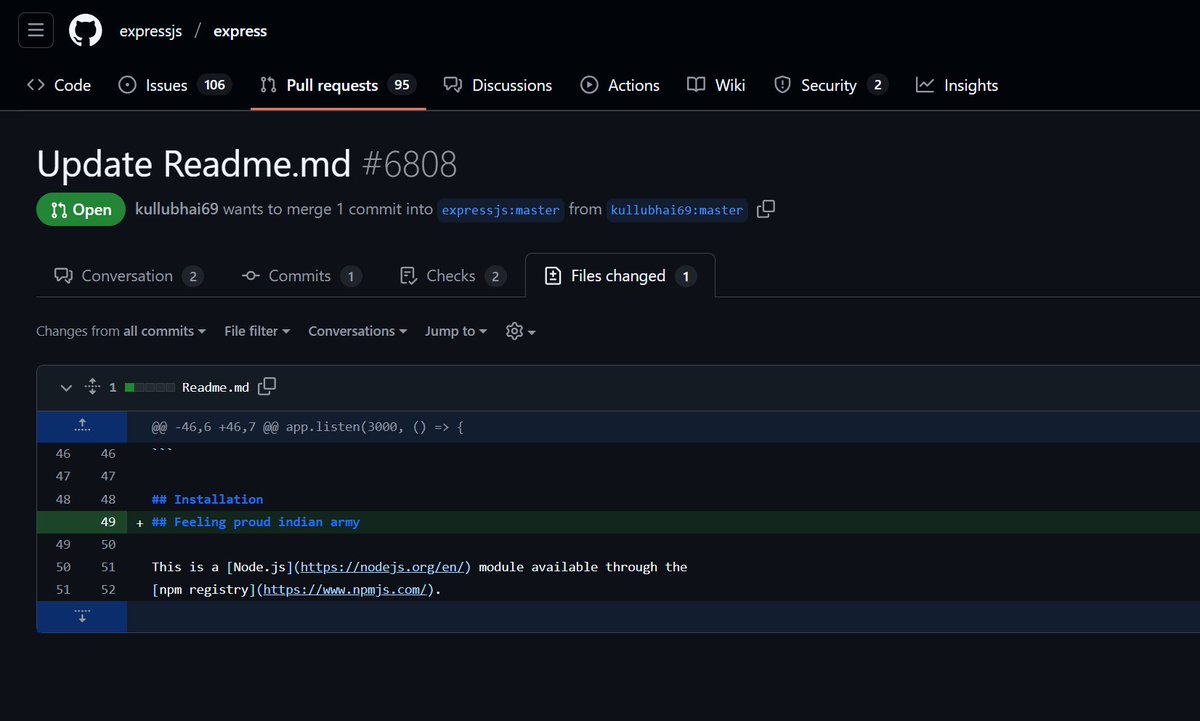The width and height of the screenshot is (1200, 721).
Task: Open the hamburger navigation menu
Action: [36, 31]
